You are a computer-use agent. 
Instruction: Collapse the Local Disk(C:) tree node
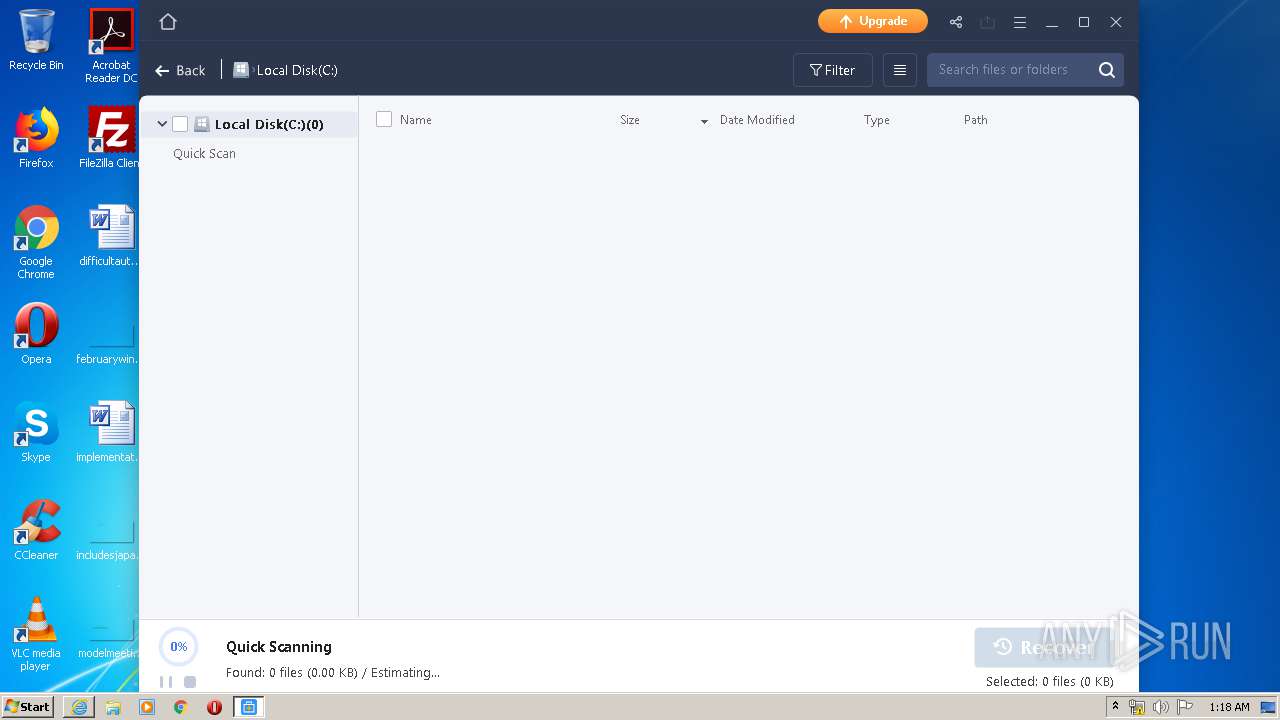point(162,124)
